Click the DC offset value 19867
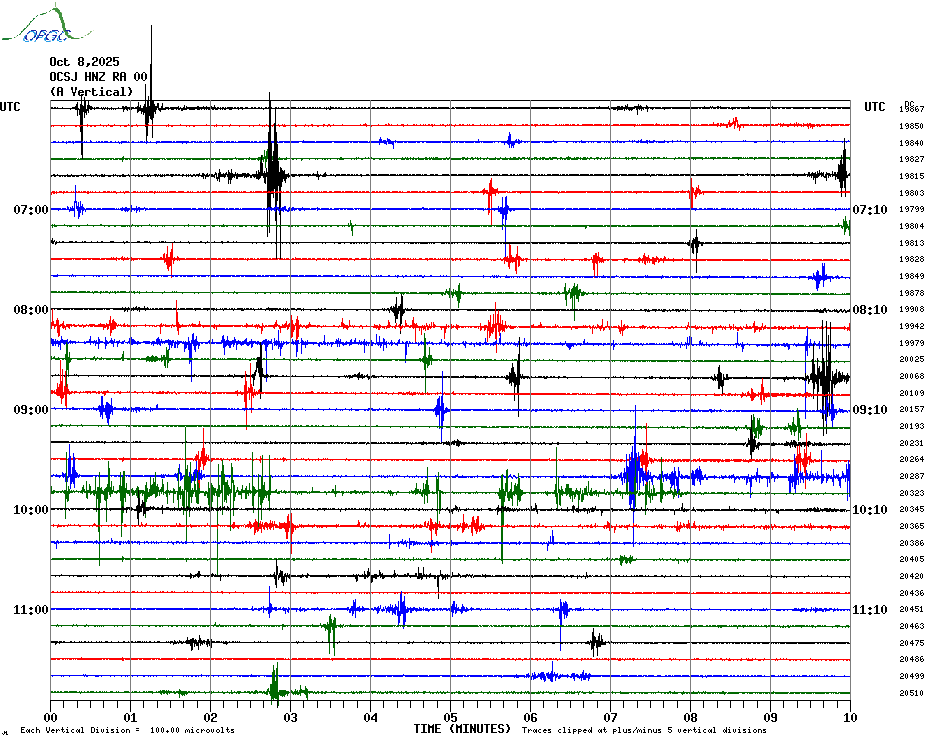 tap(911, 109)
